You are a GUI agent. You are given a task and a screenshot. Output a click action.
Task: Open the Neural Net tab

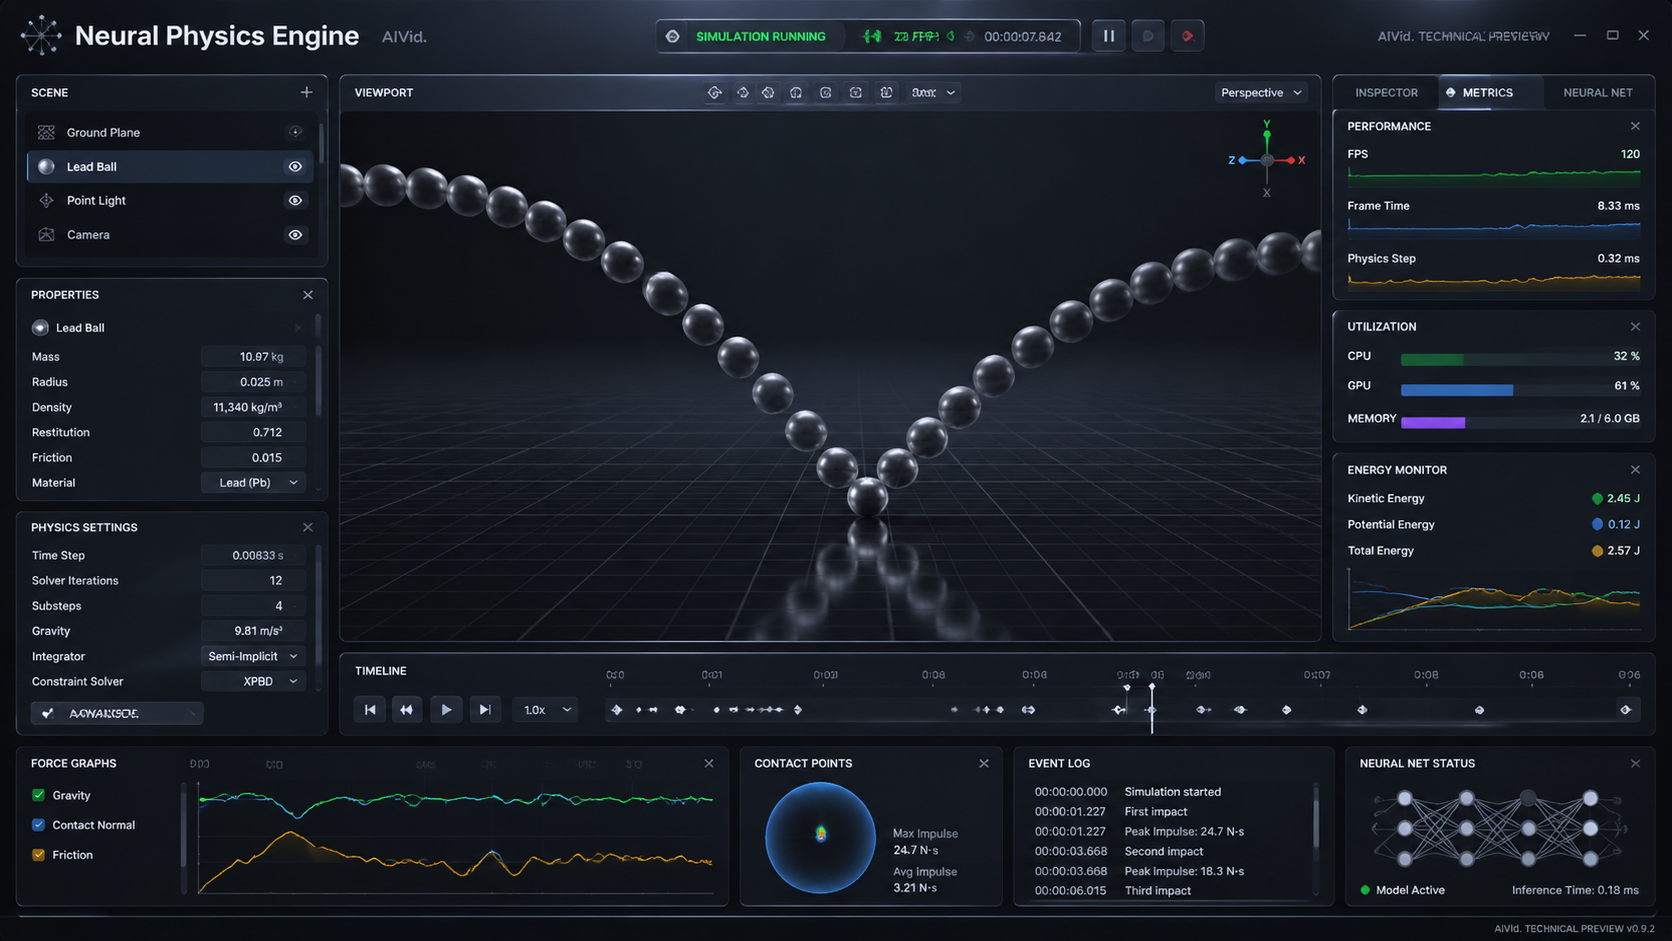pos(1597,93)
